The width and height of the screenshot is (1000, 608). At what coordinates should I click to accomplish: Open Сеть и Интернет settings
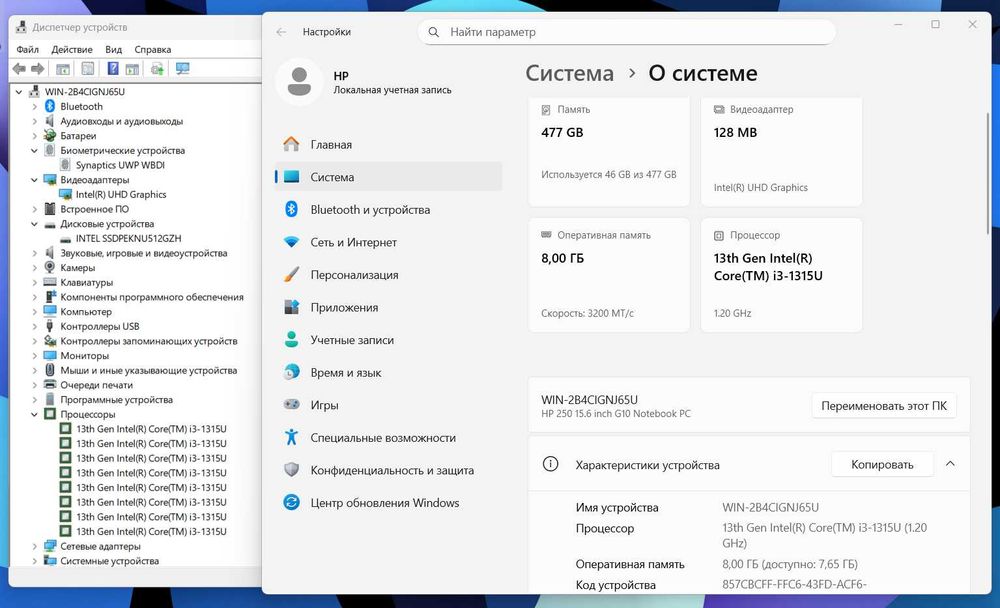pyautogui.click(x=388, y=242)
